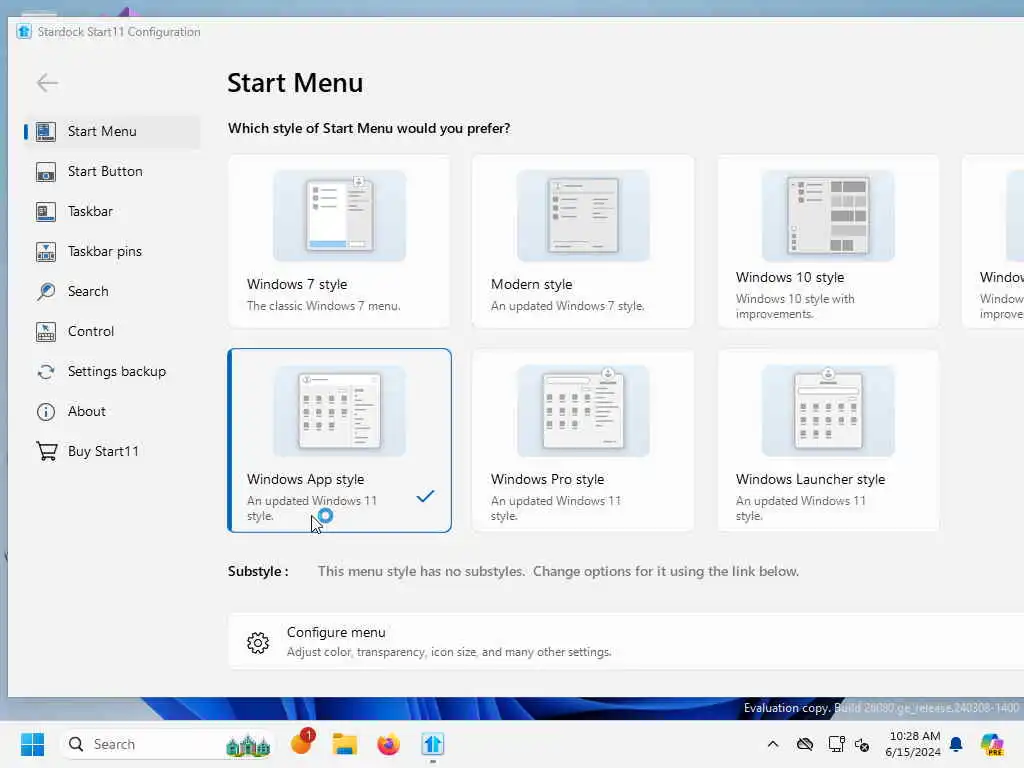This screenshot has width=1024, height=768.
Task: Click the Control keyboard sidebar icon
Action: tap(46, 332)
